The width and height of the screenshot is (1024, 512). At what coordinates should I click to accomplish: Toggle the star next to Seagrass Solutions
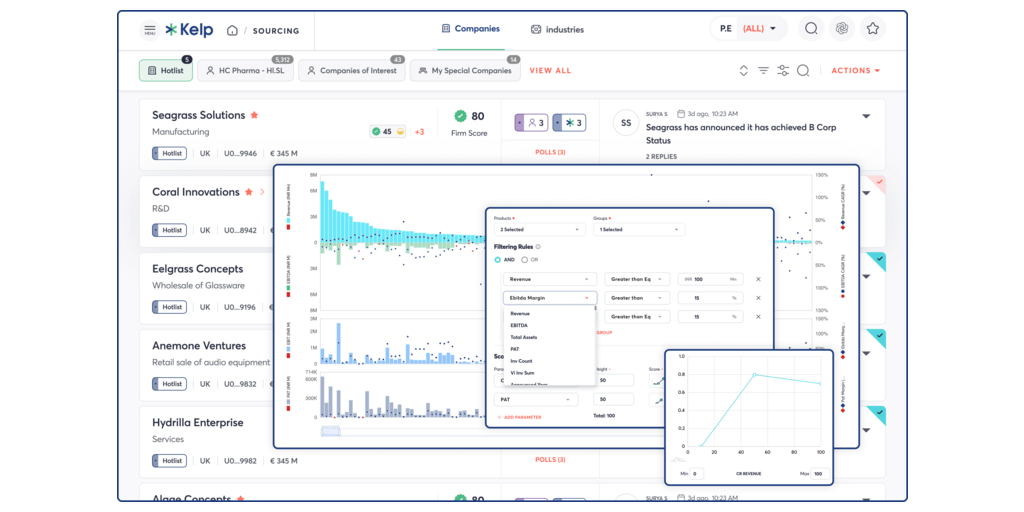(254, 116)
